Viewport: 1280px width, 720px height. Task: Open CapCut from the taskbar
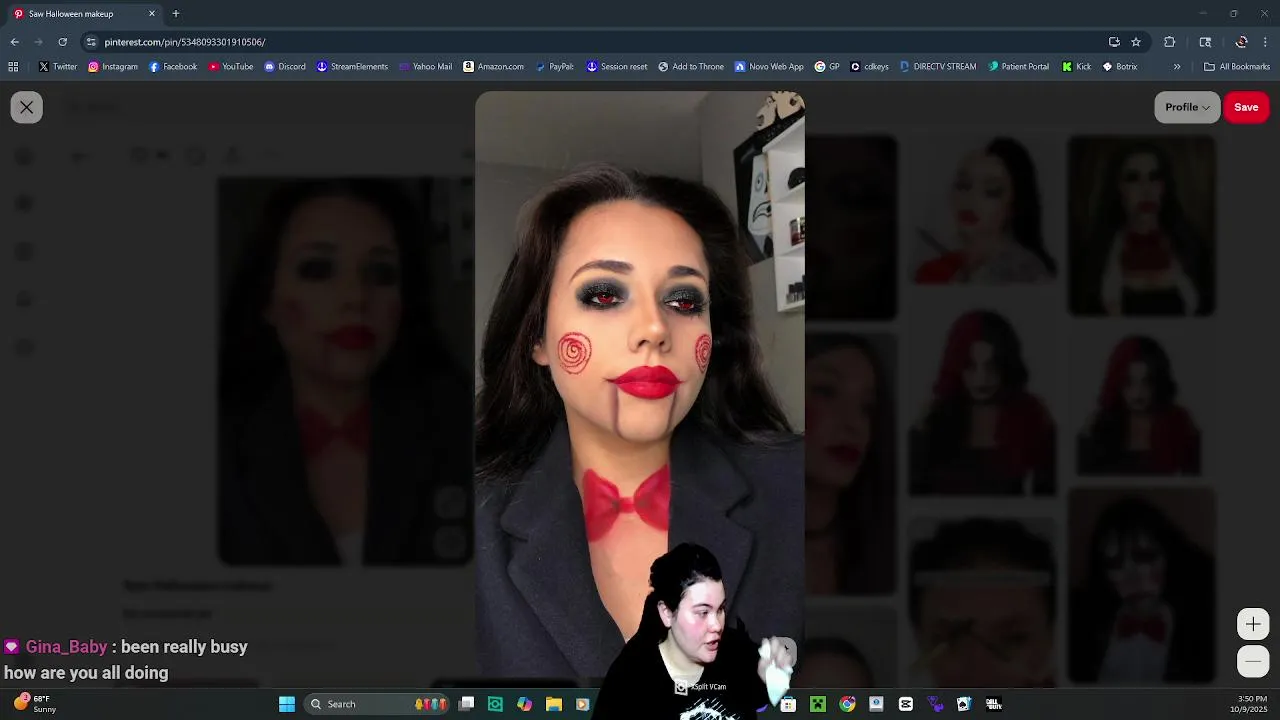906,704
